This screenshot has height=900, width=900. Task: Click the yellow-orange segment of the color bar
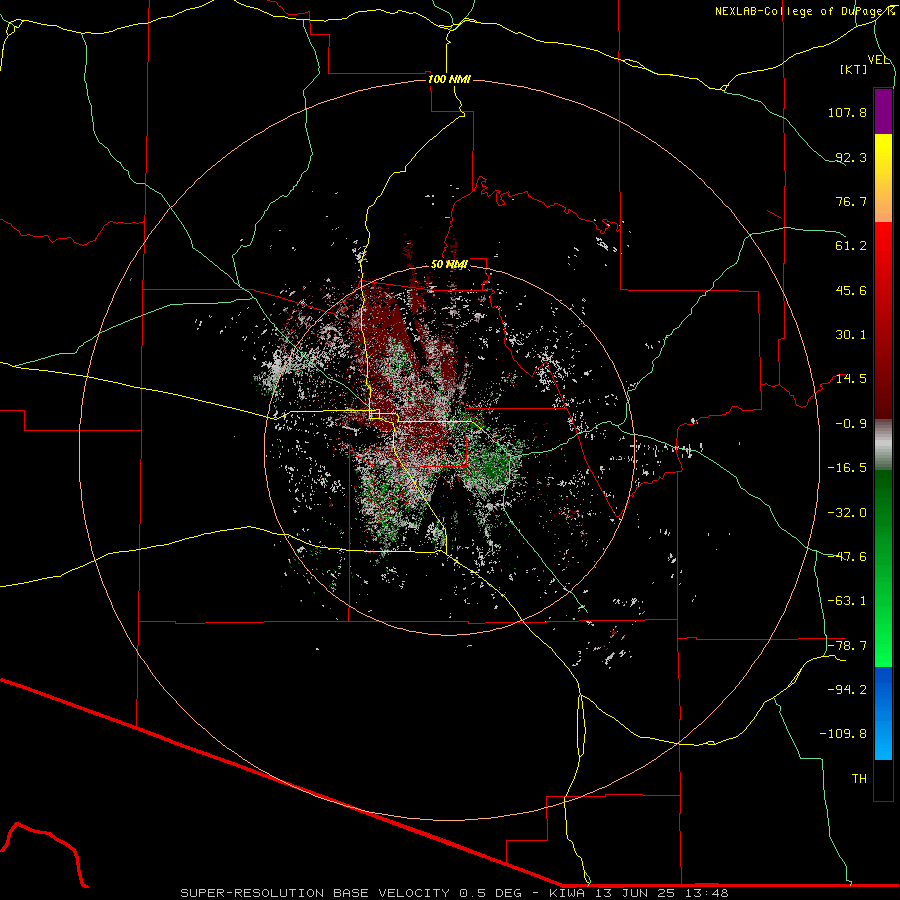[883, 178]
